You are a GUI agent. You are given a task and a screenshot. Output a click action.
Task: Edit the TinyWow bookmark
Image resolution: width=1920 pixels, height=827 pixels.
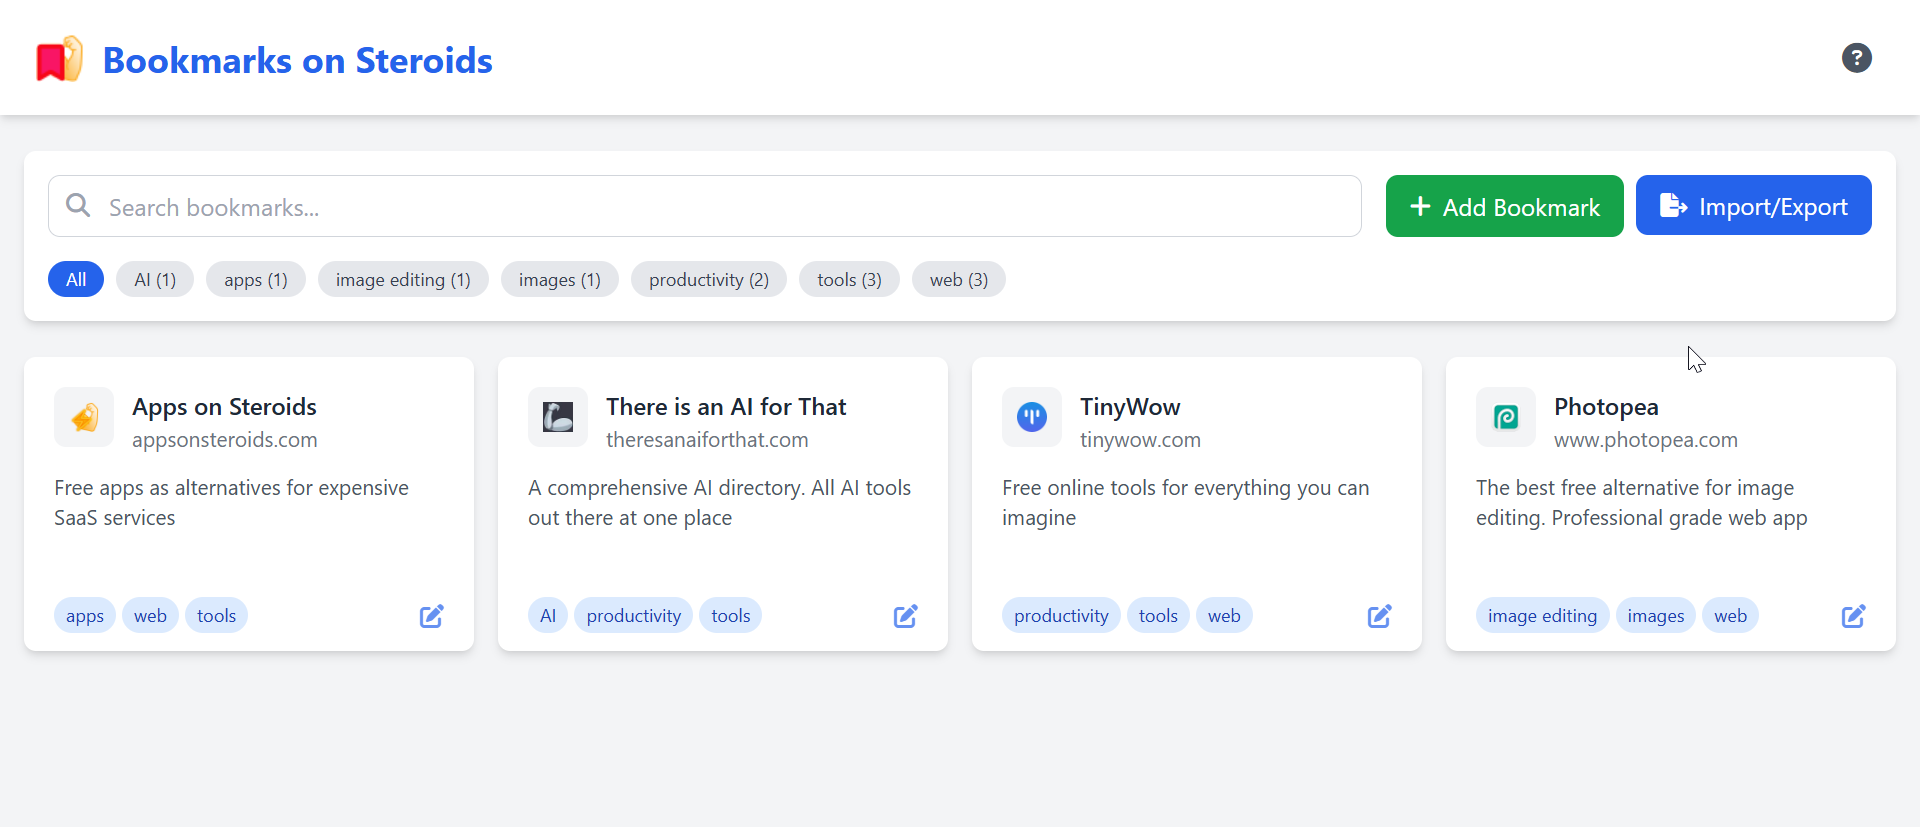click(1379, 616)
